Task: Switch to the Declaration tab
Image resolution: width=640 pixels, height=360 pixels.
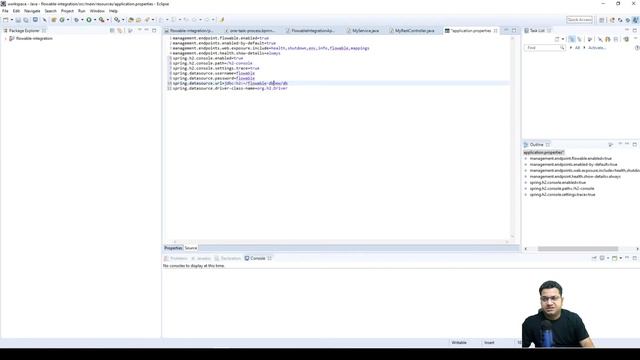Action: point(228,258)
